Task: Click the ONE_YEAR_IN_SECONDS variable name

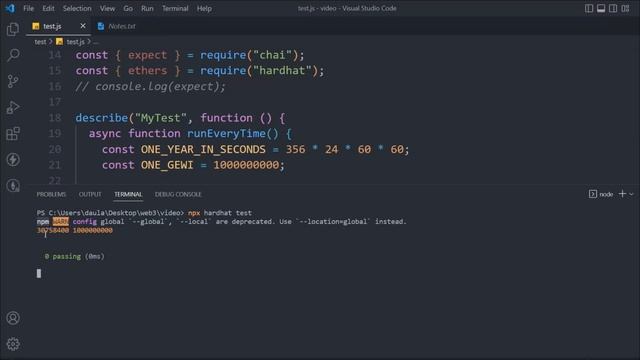Action: (203, 149)
